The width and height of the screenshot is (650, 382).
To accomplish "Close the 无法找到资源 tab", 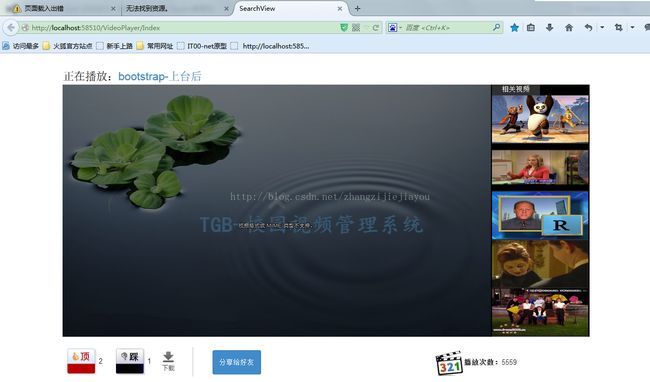I will [226, 8].
